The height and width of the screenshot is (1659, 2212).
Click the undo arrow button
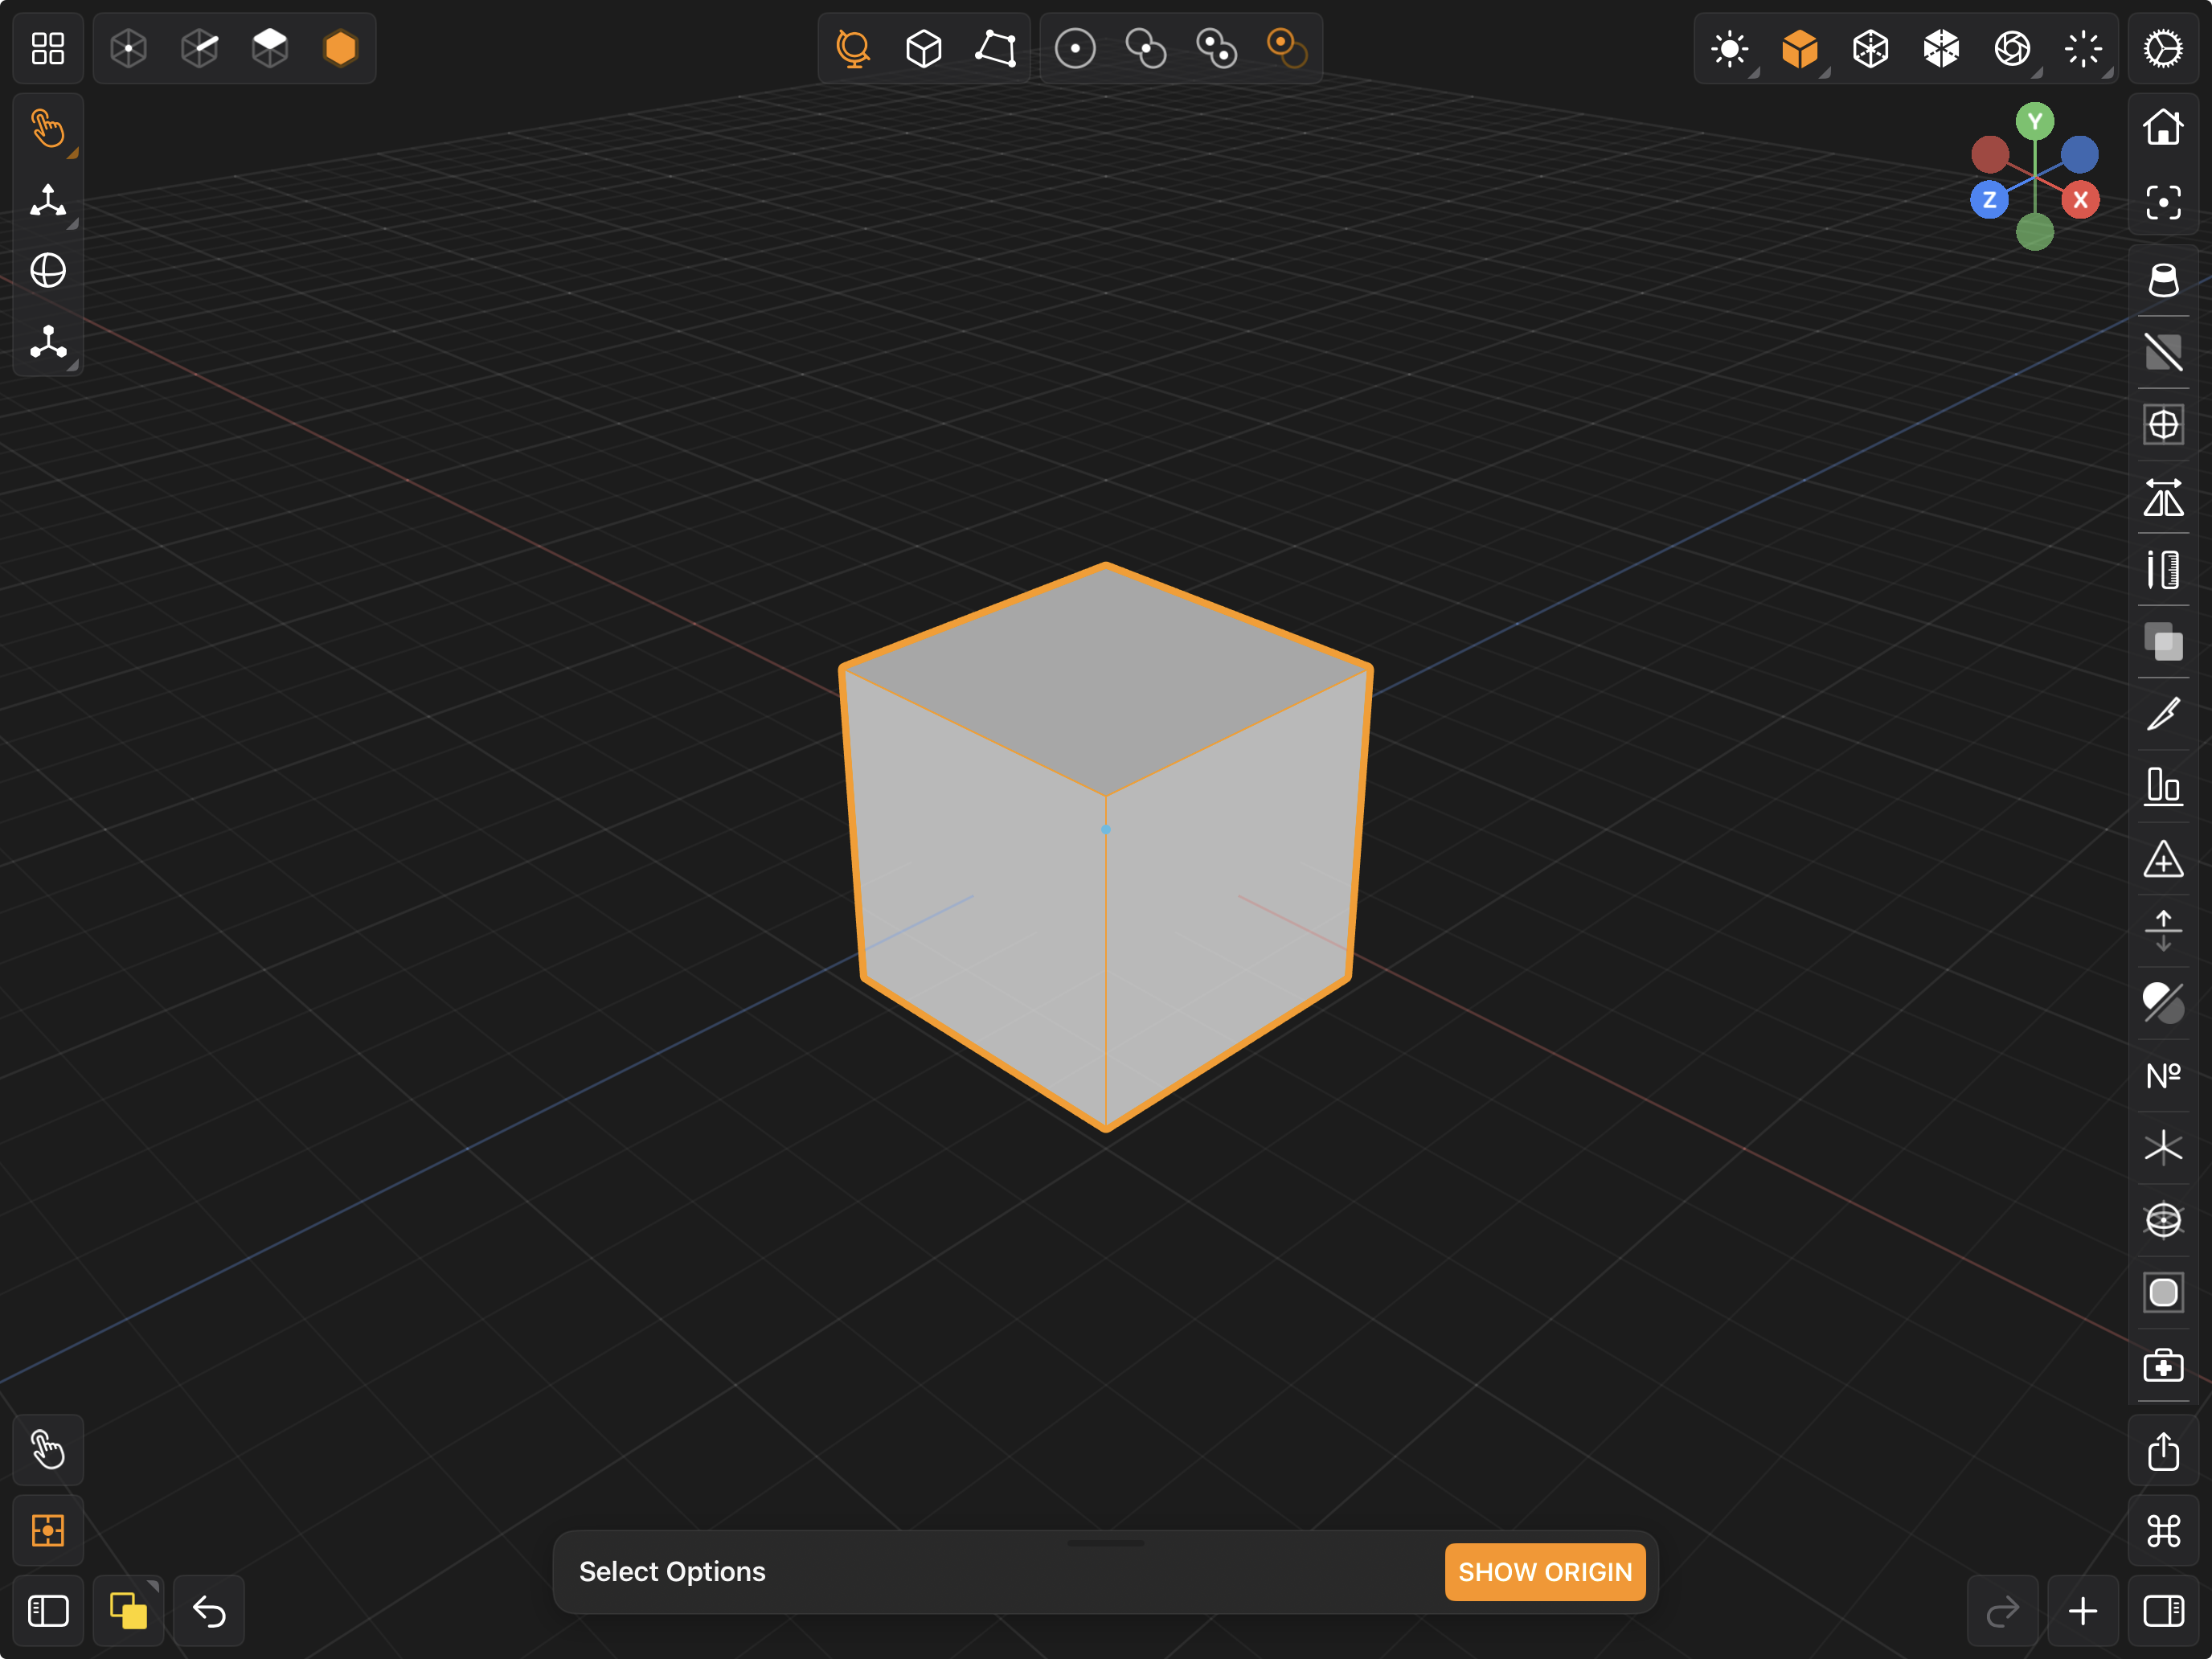[209, 1611]
